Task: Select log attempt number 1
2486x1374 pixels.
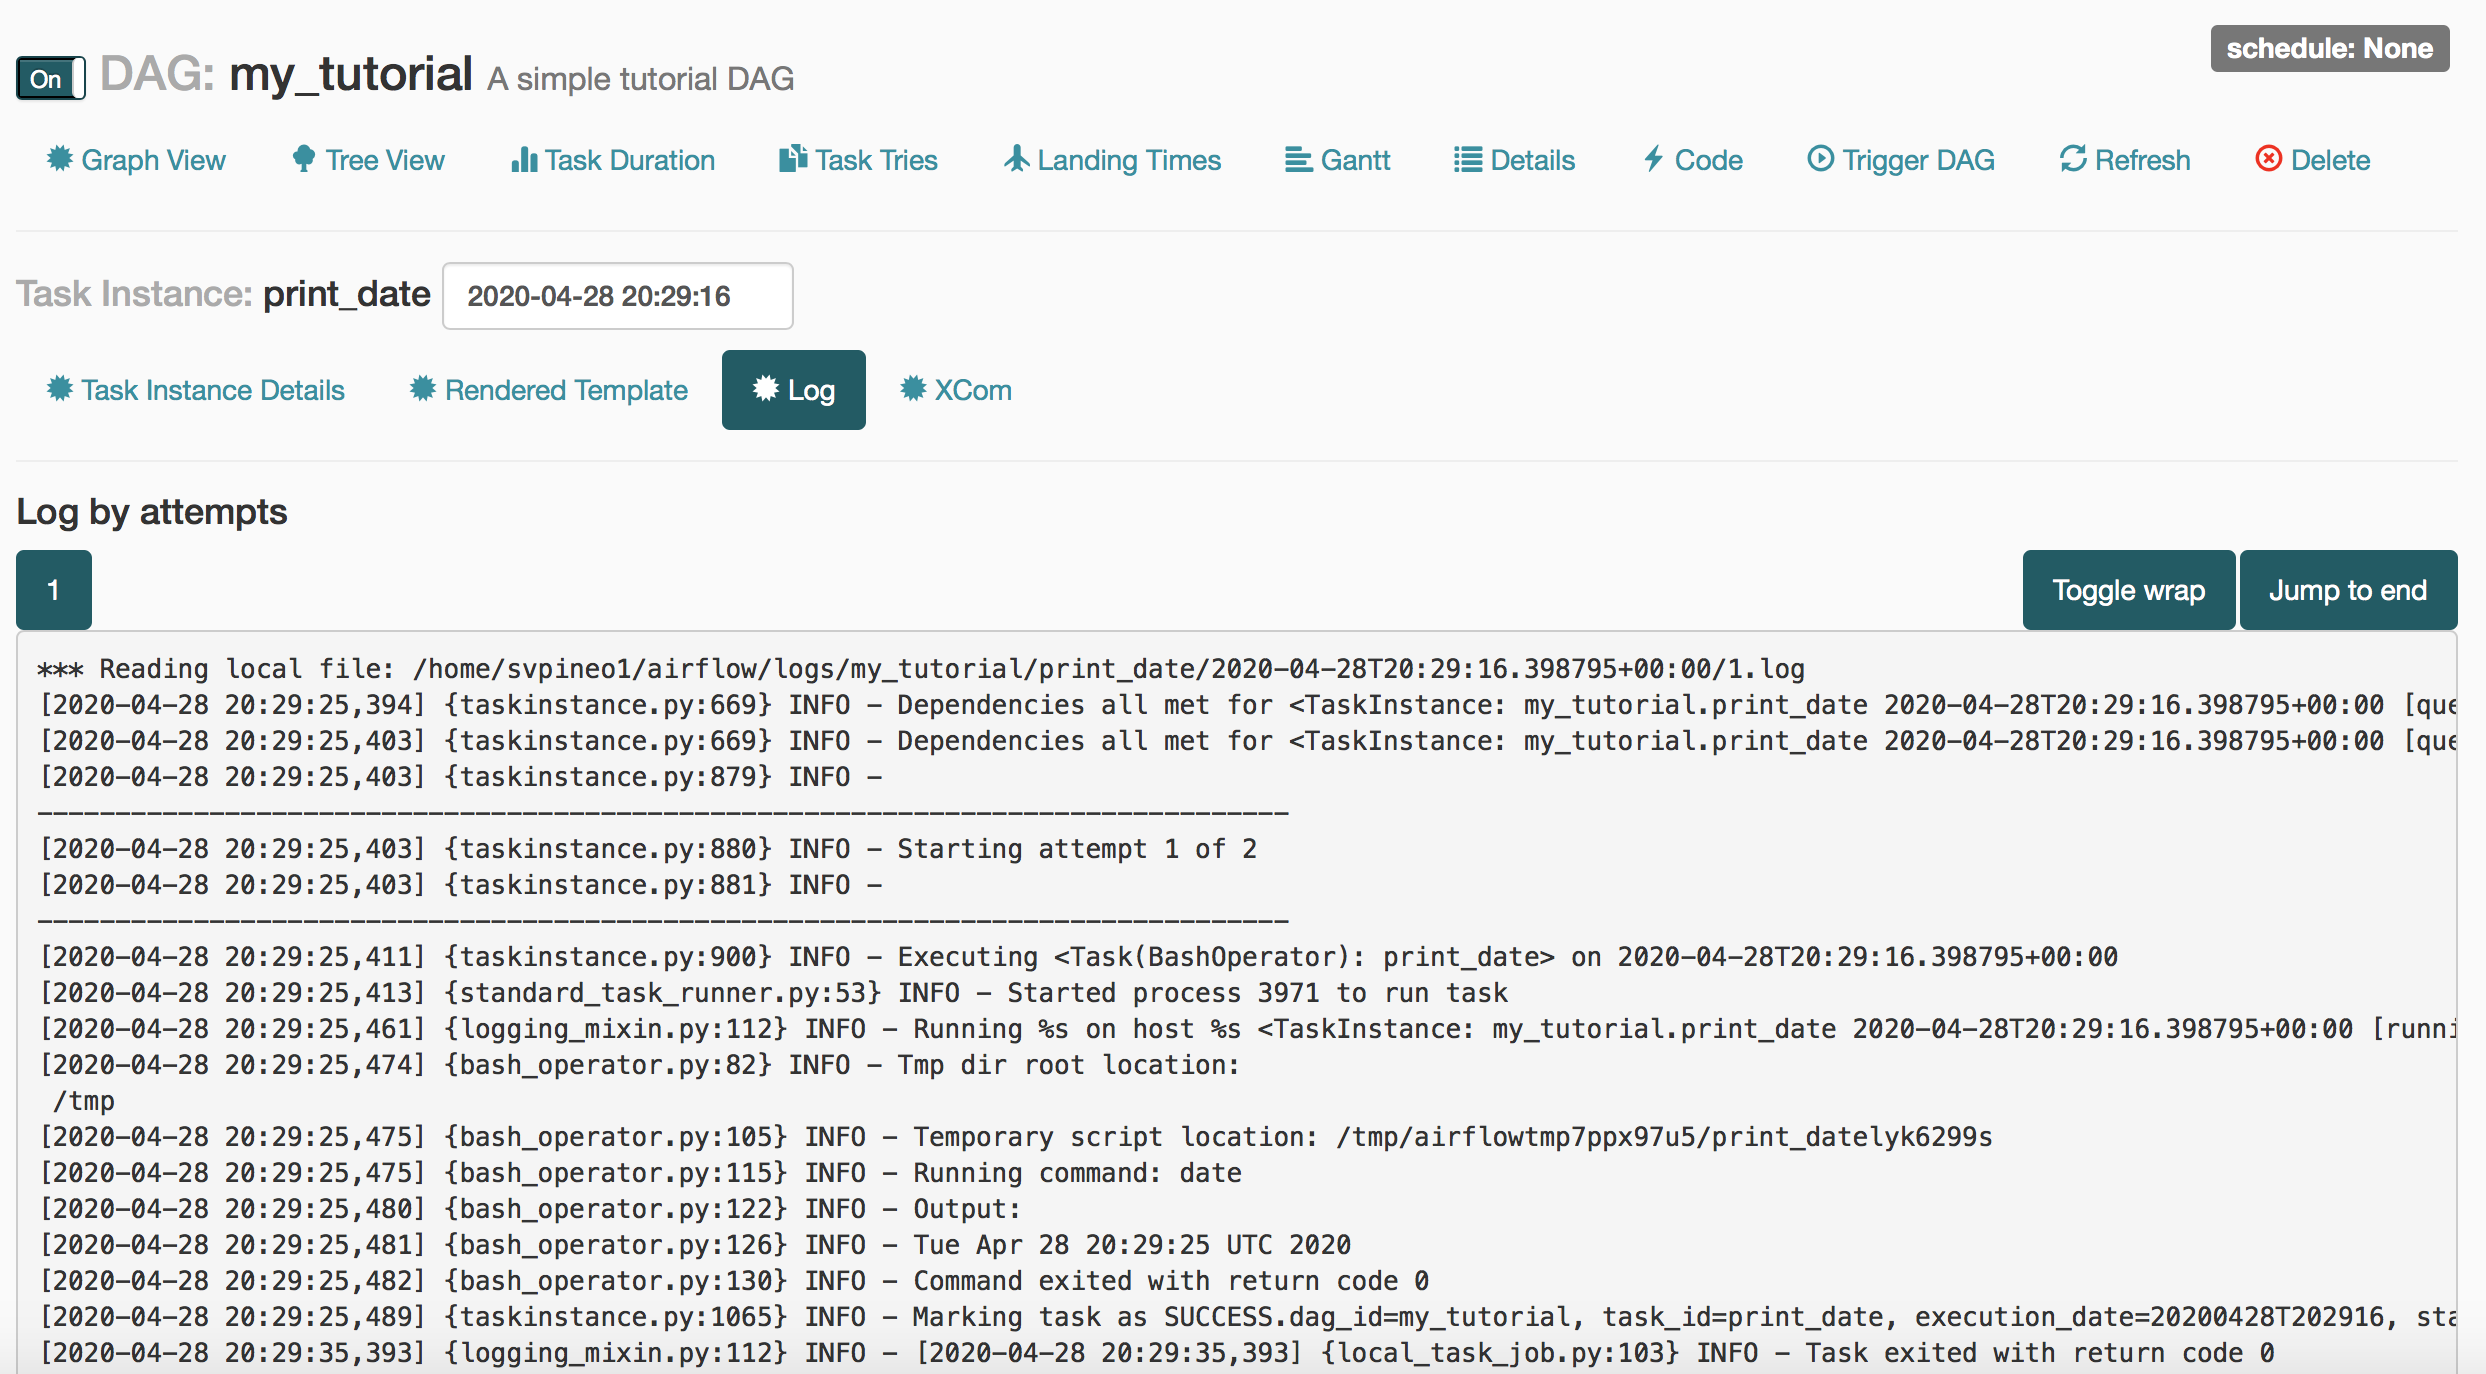Action: pyautogui.click(x=54, y=590)
